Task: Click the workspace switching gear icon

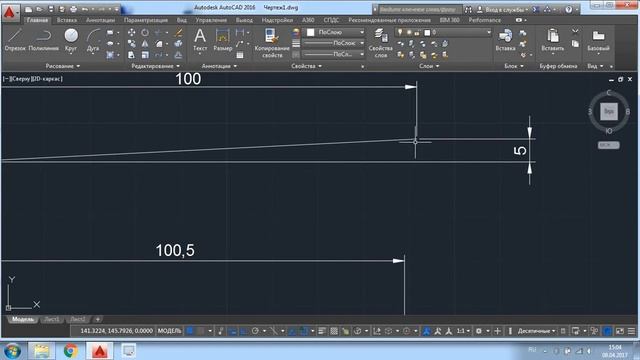Action: (478, 331)
